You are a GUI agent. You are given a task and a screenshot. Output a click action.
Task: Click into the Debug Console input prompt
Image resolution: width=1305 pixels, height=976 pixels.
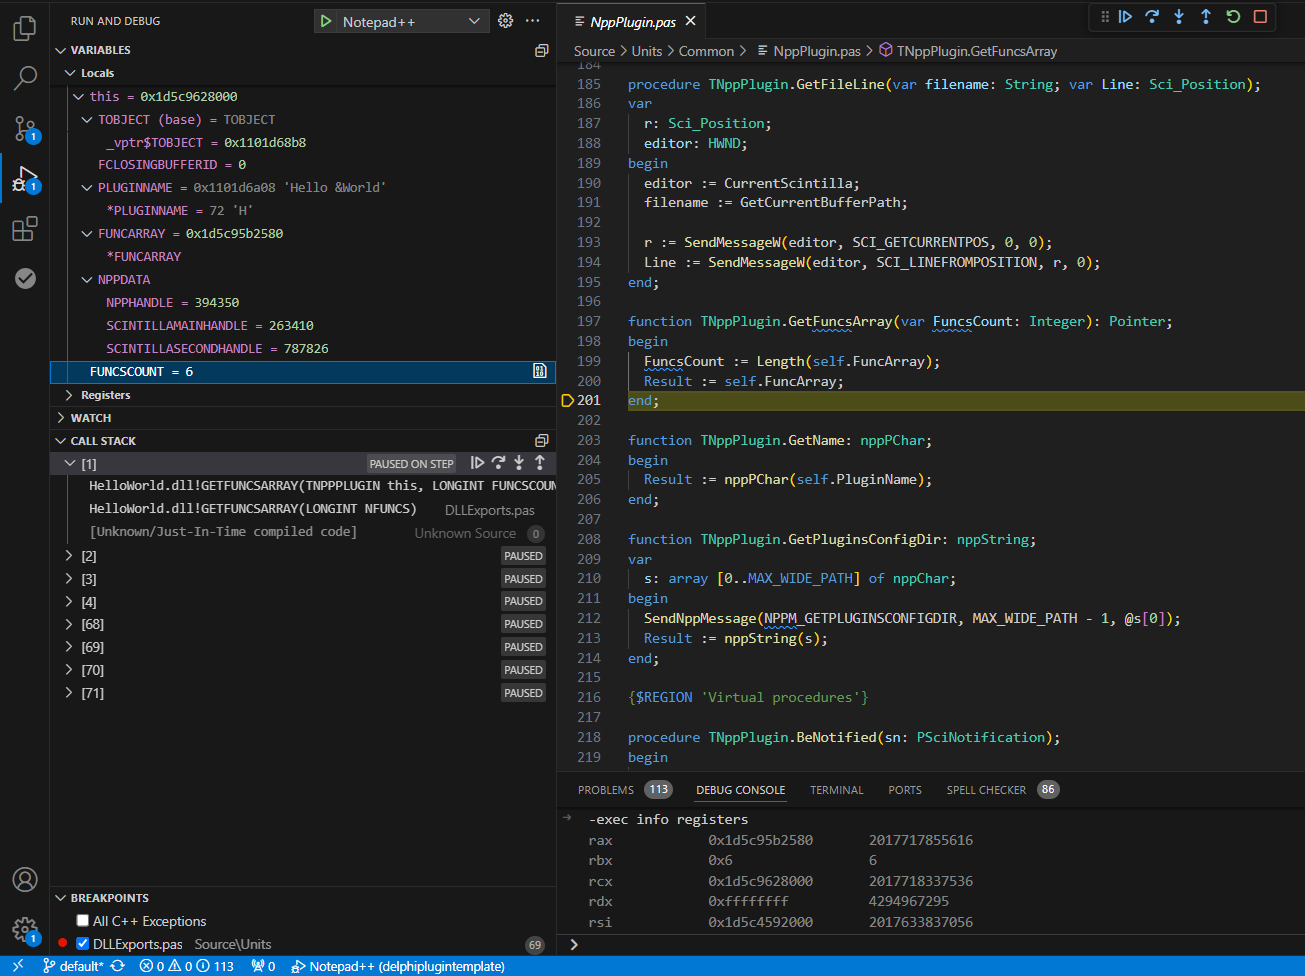(x=800, y=944)
